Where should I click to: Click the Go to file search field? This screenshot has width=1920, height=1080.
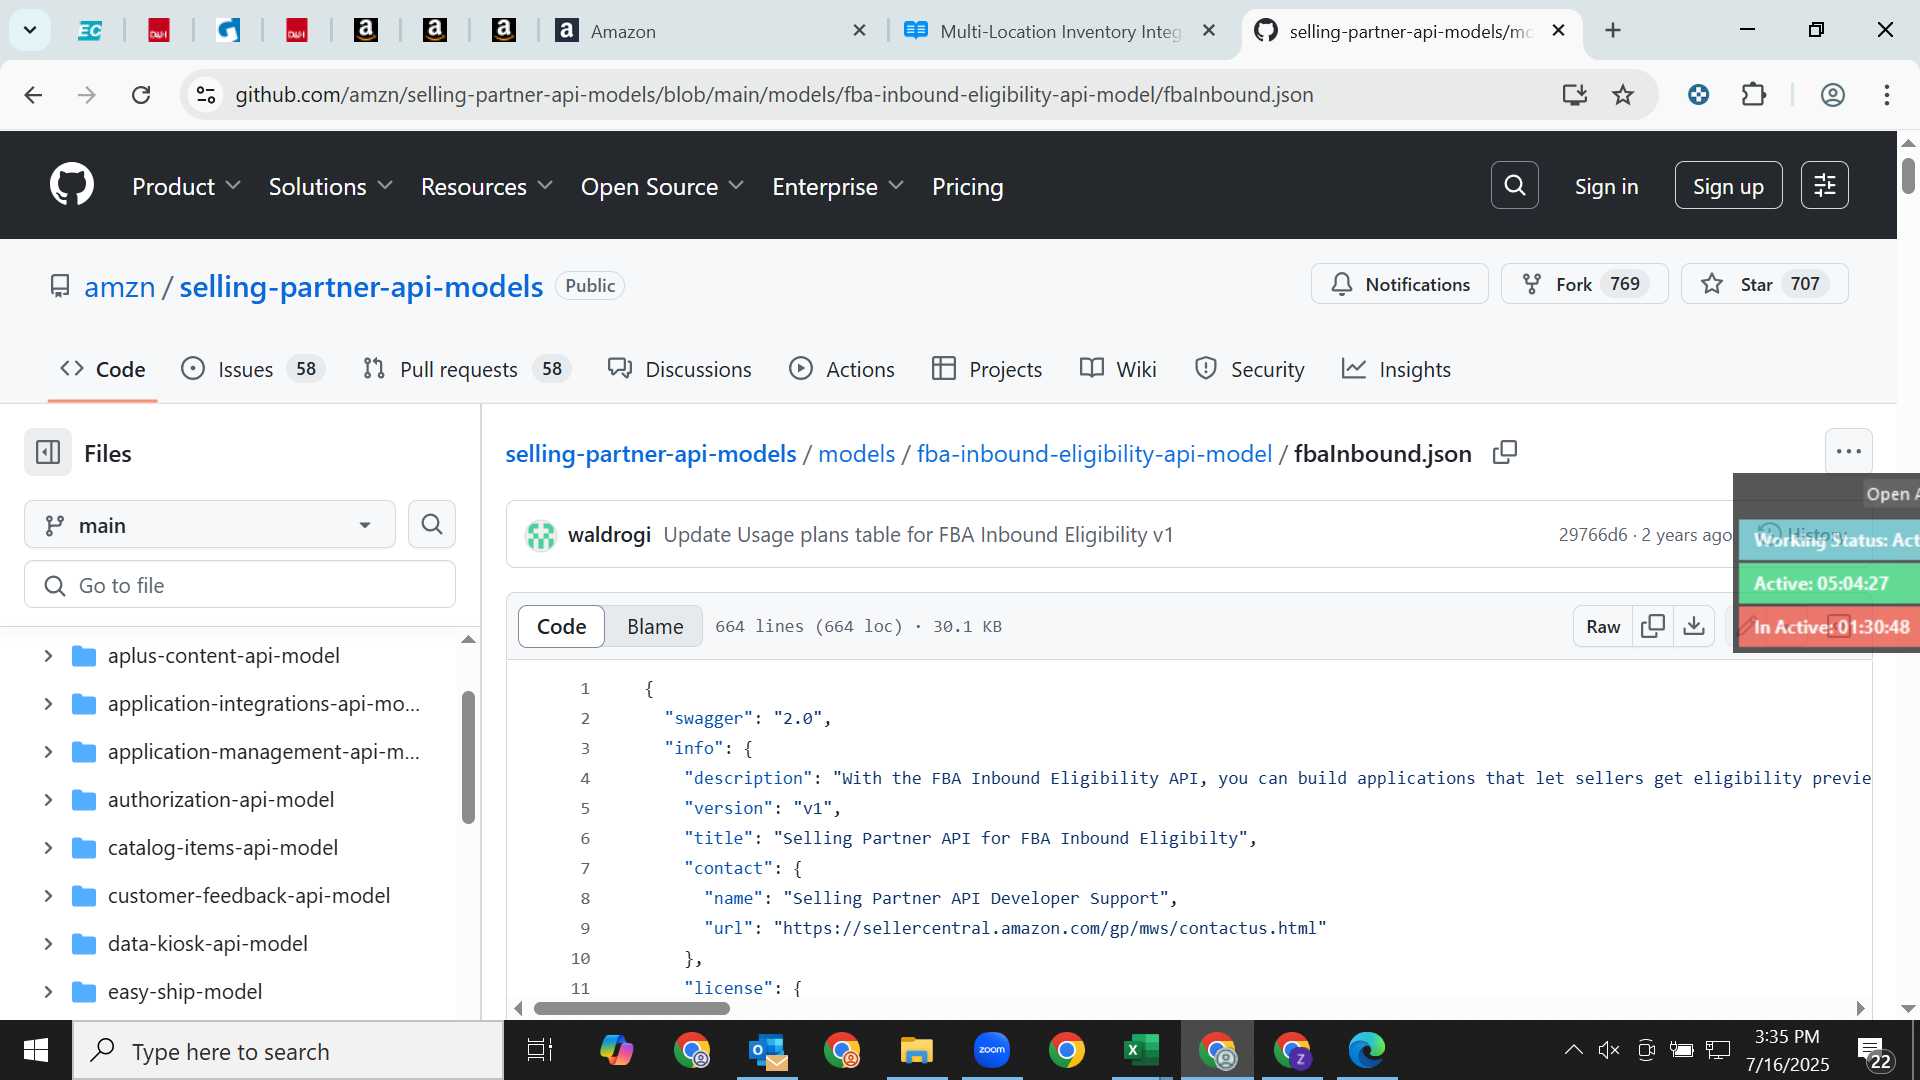tap(240, 585)
